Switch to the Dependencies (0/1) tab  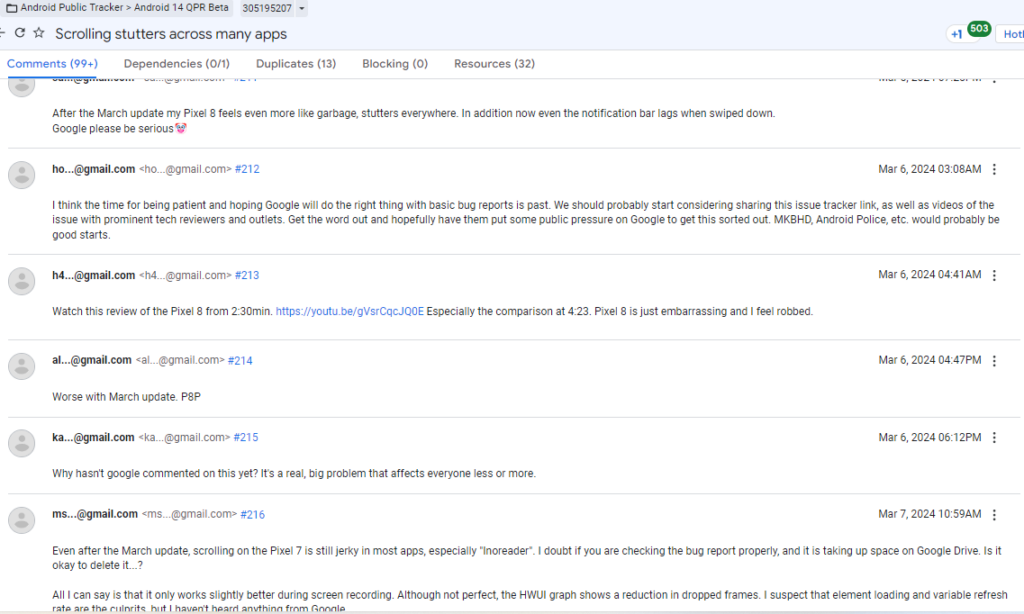(x=177, y=63)
